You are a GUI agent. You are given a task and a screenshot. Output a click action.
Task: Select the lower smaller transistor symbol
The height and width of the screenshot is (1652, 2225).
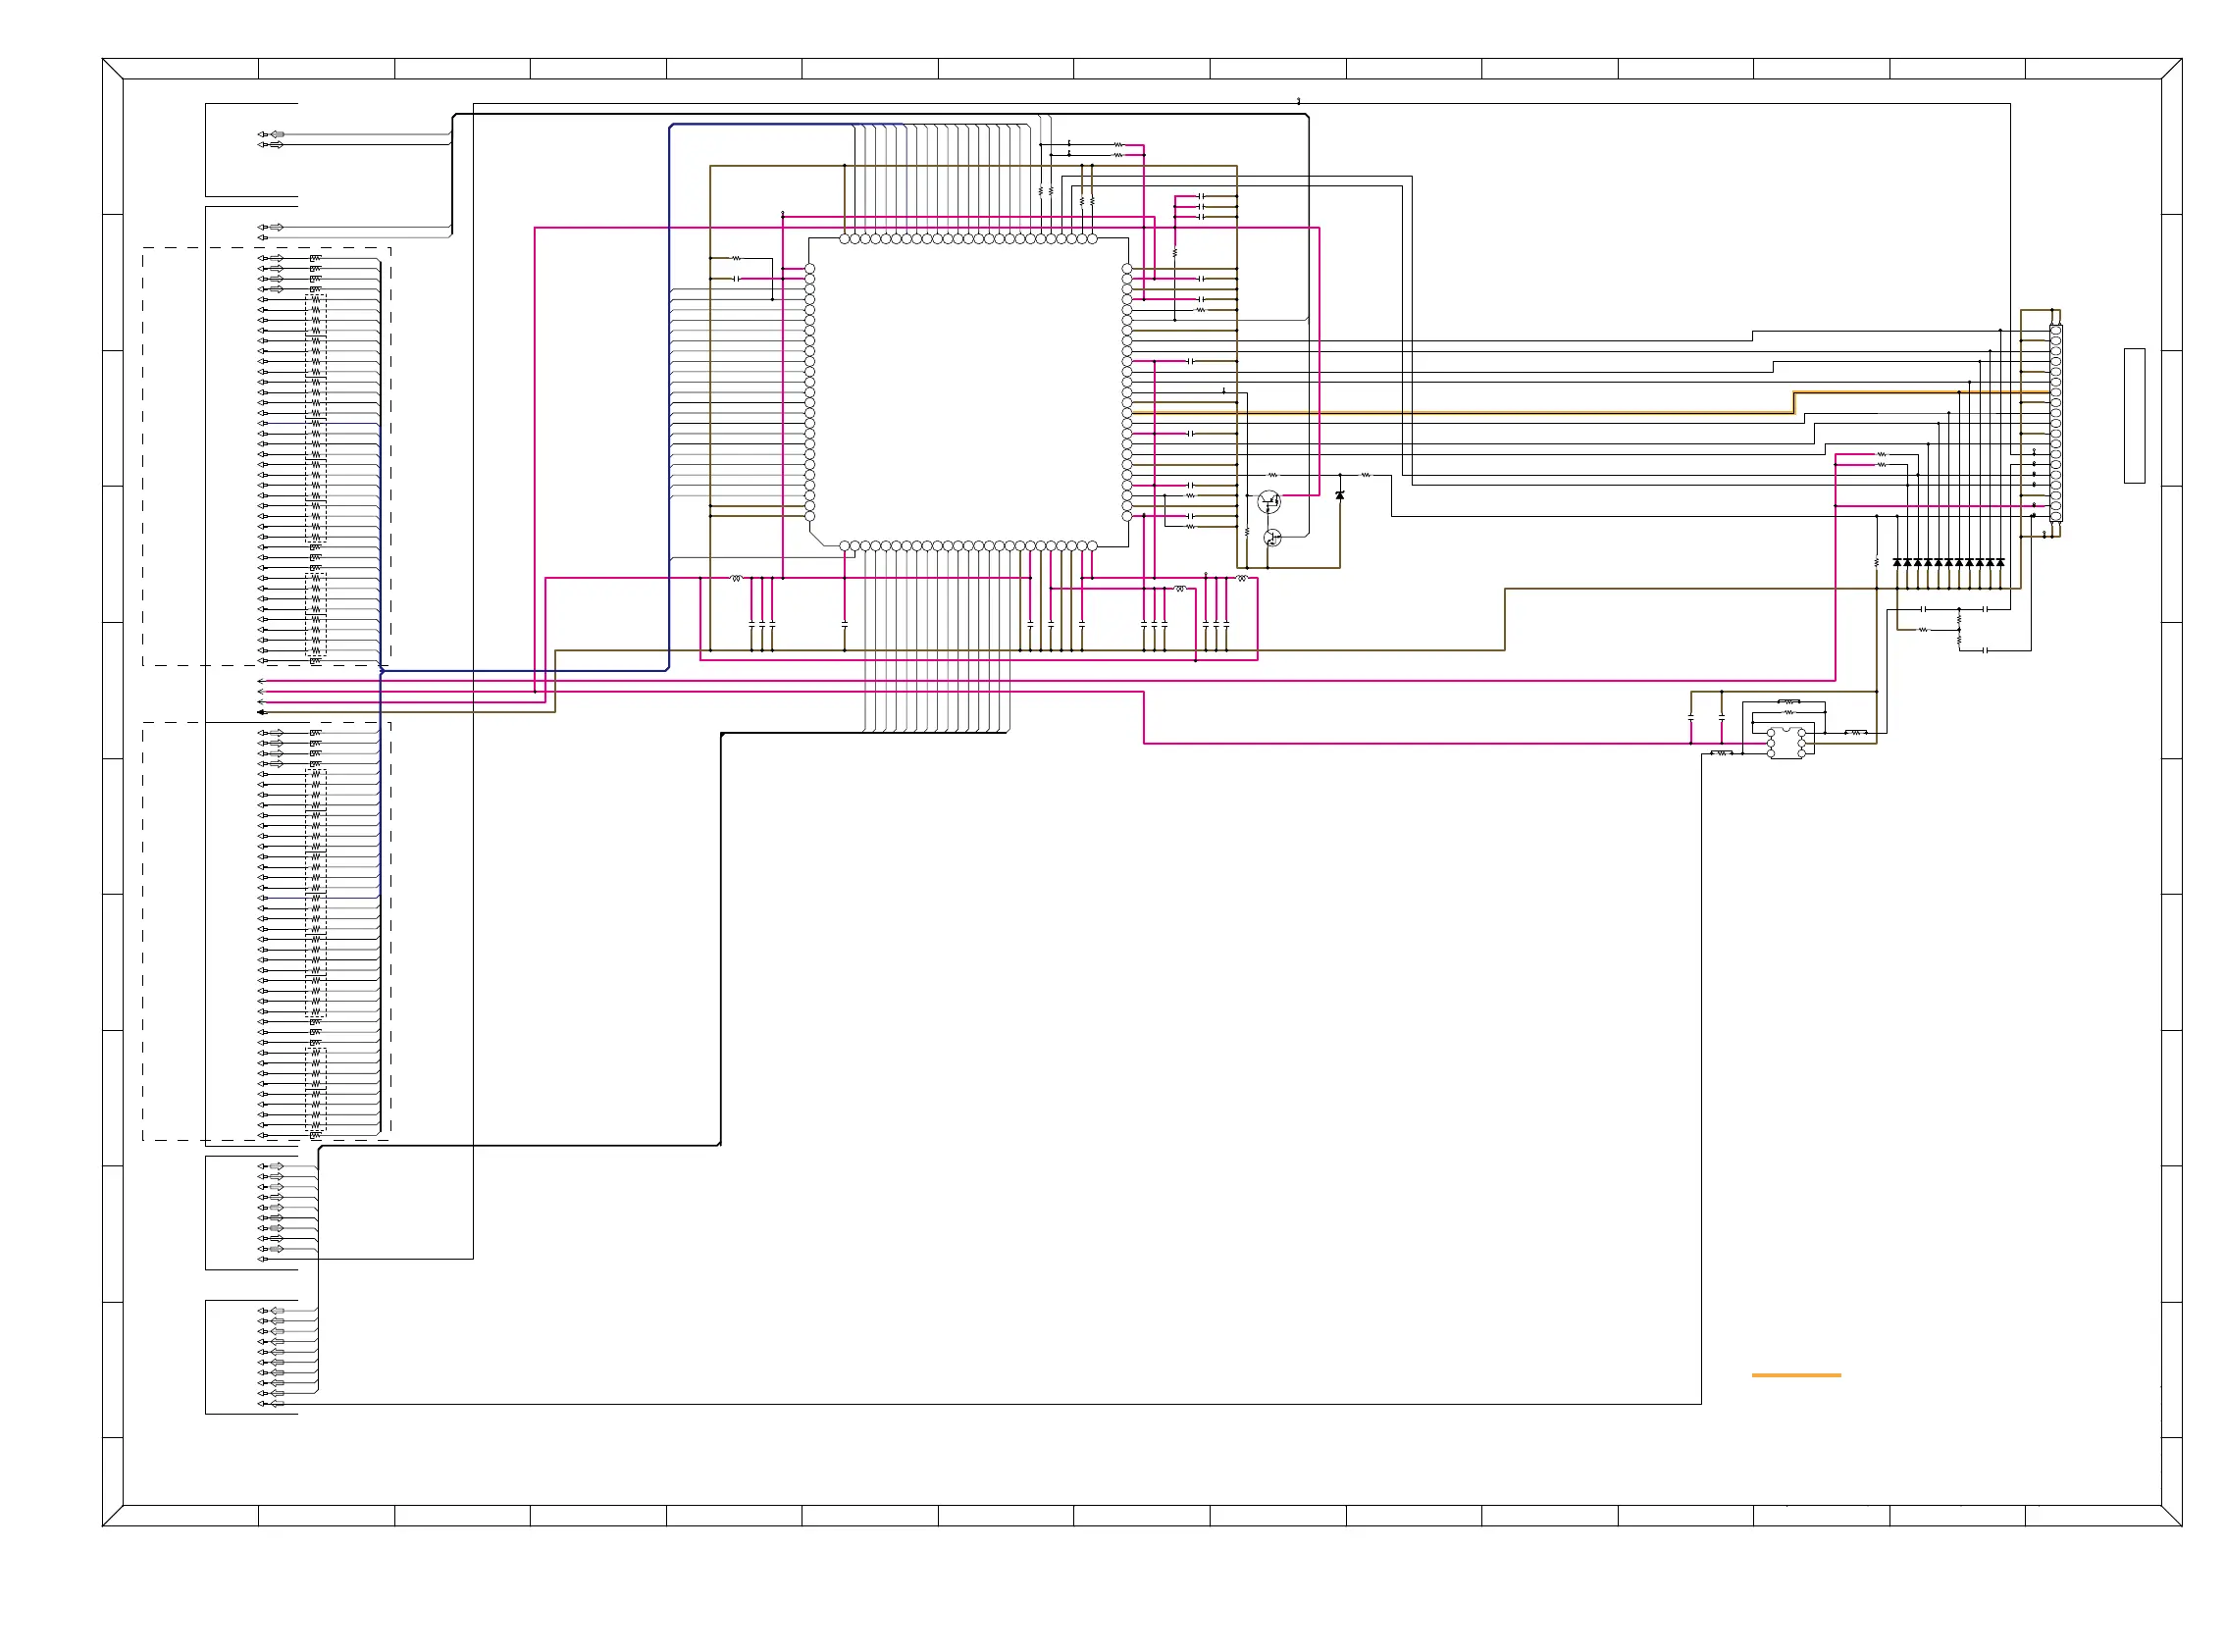point(1272,538)
